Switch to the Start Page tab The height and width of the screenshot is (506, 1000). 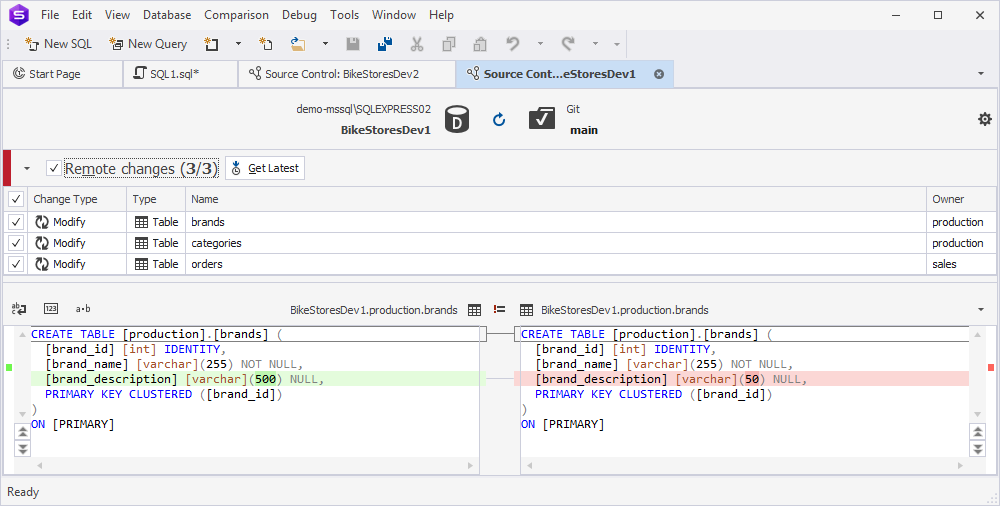tap(62, 74)
